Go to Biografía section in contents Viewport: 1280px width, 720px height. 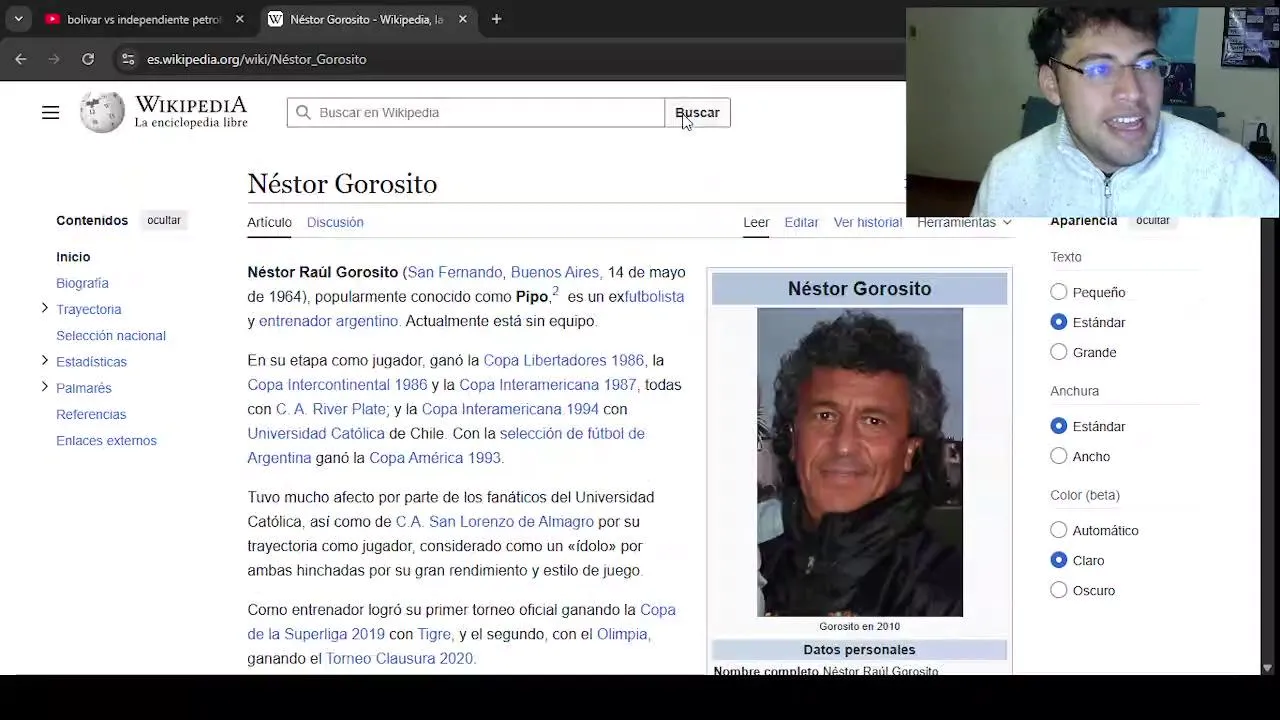coord(82,283)
